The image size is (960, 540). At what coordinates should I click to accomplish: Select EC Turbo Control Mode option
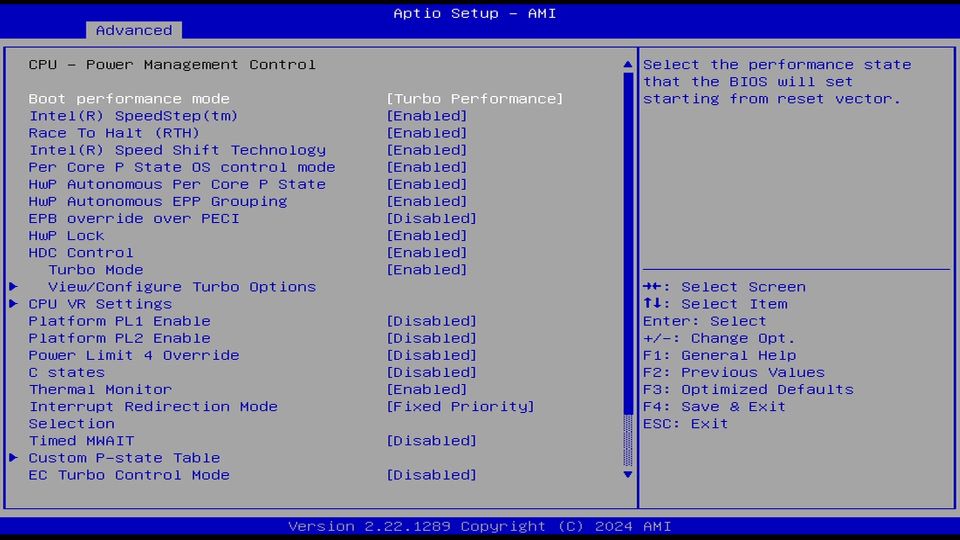point(129,476)
